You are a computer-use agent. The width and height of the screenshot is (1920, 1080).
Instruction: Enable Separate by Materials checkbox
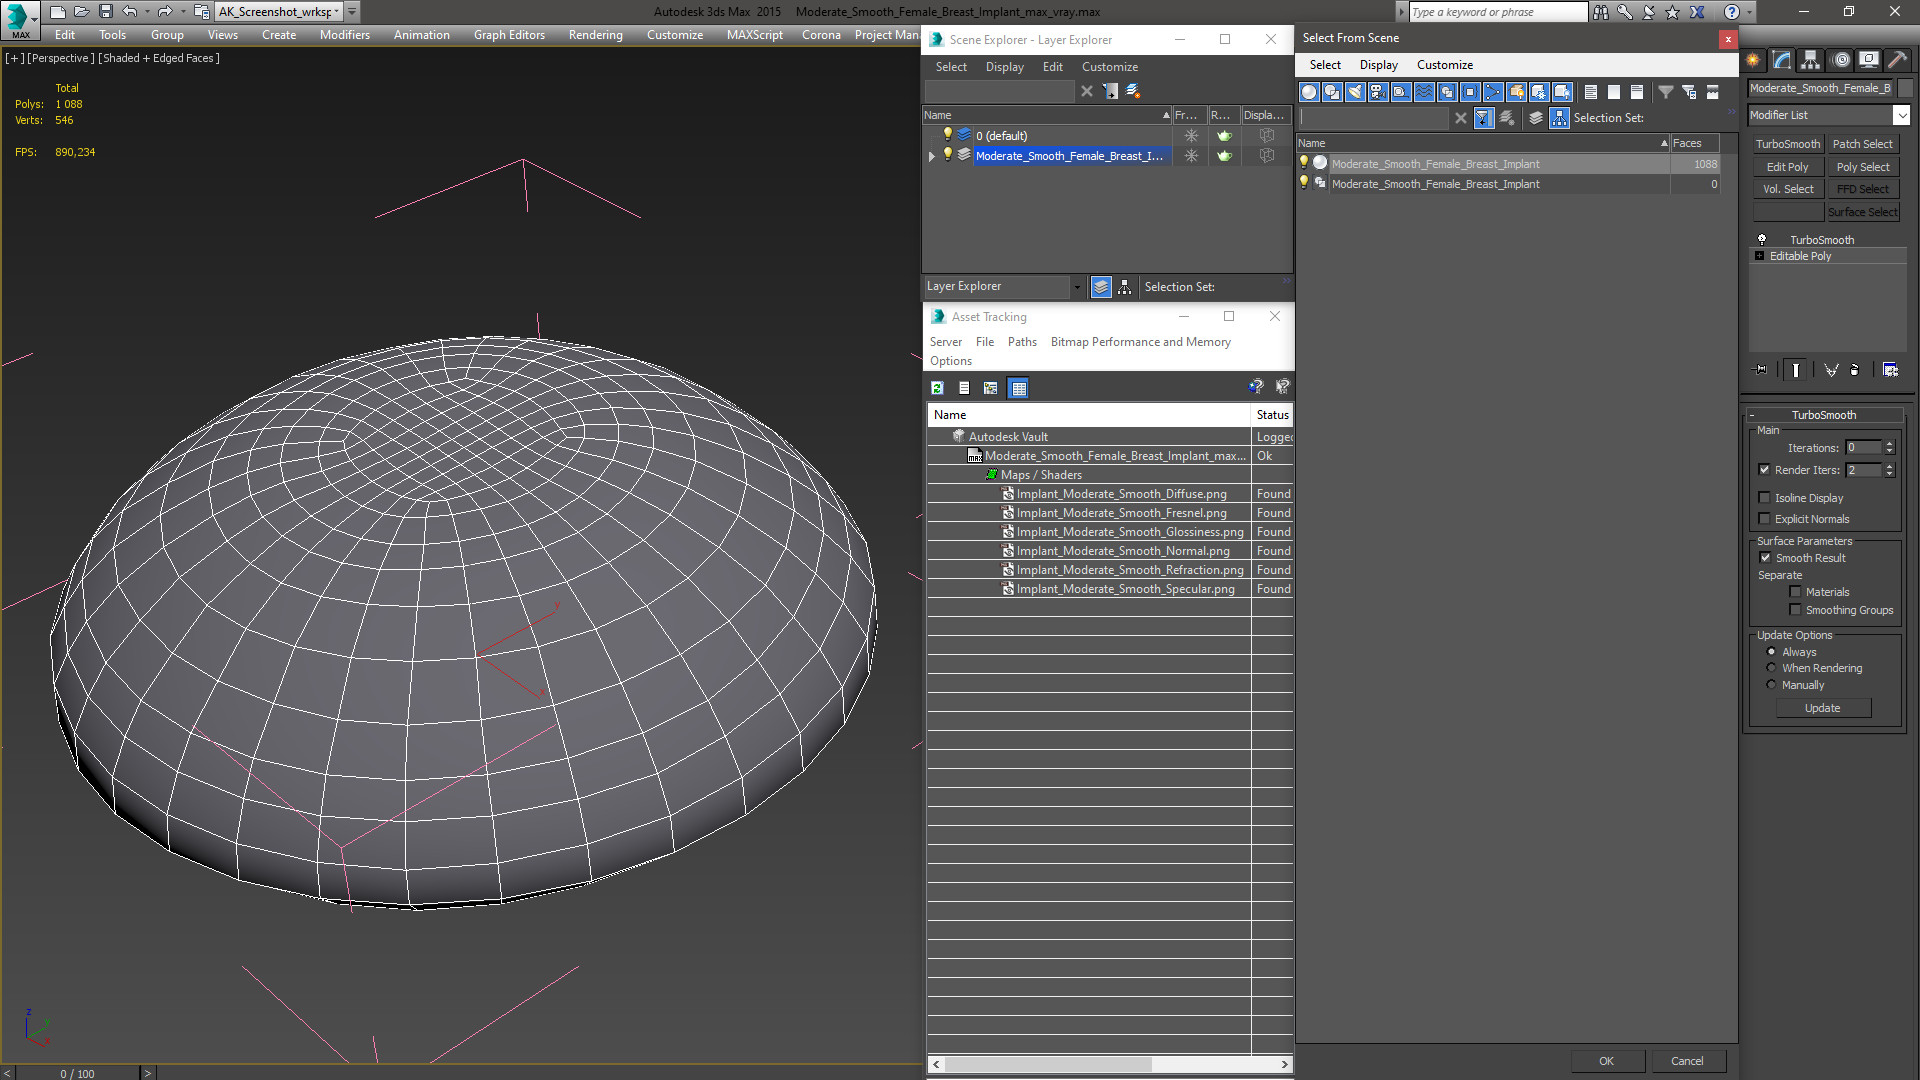coord(1796,592)
